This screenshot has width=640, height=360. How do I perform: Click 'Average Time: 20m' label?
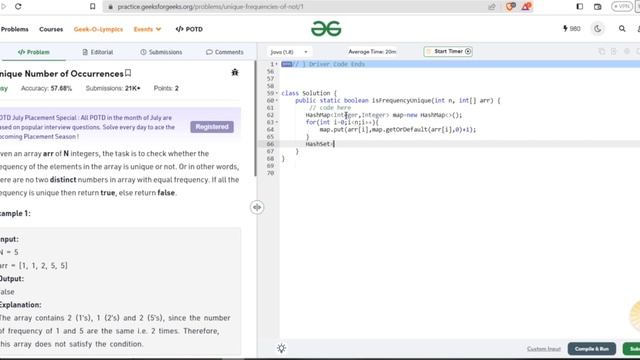point(372,52)
